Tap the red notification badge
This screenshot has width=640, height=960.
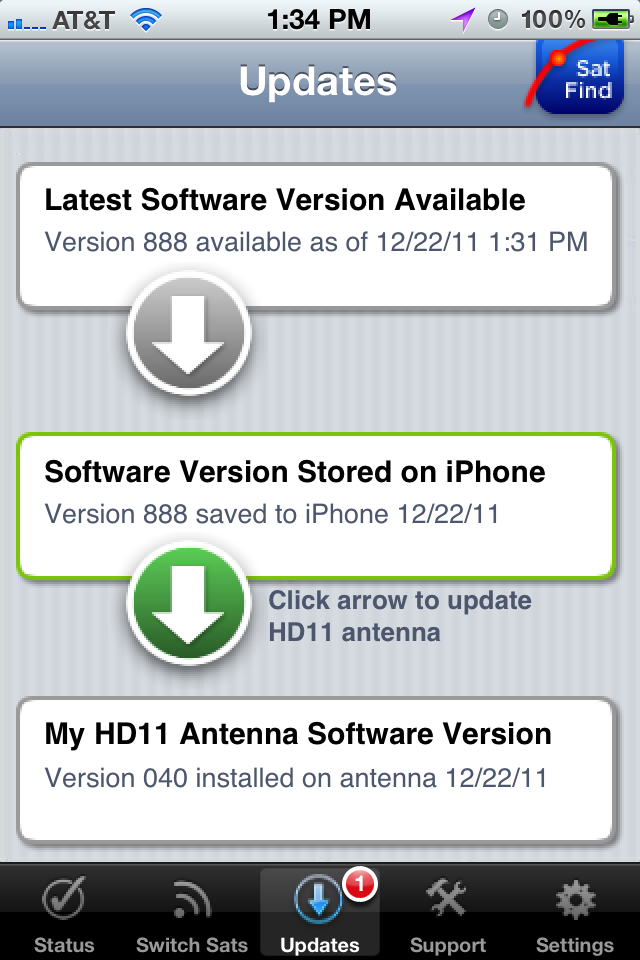pyautogui.click(x=360, y=885)
